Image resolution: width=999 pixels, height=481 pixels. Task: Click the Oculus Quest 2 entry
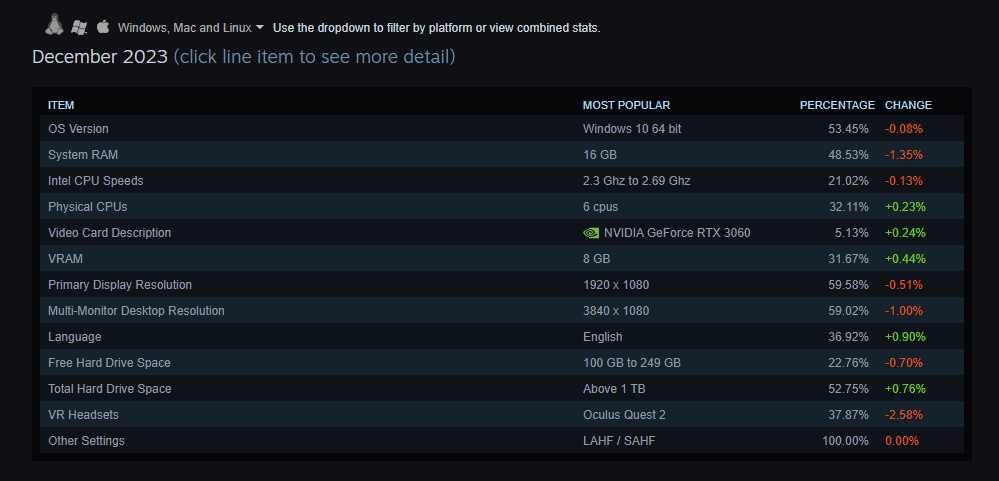tap(624, 415)
